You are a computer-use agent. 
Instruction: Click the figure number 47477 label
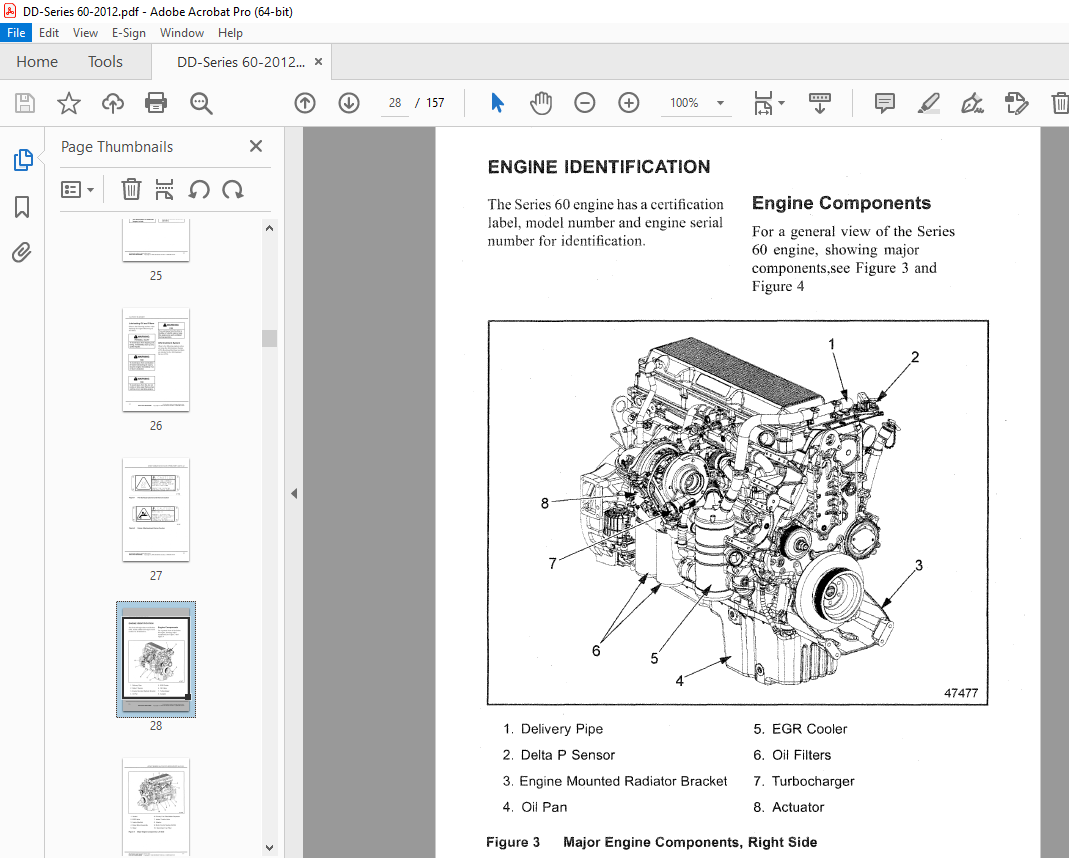[961, 693]
